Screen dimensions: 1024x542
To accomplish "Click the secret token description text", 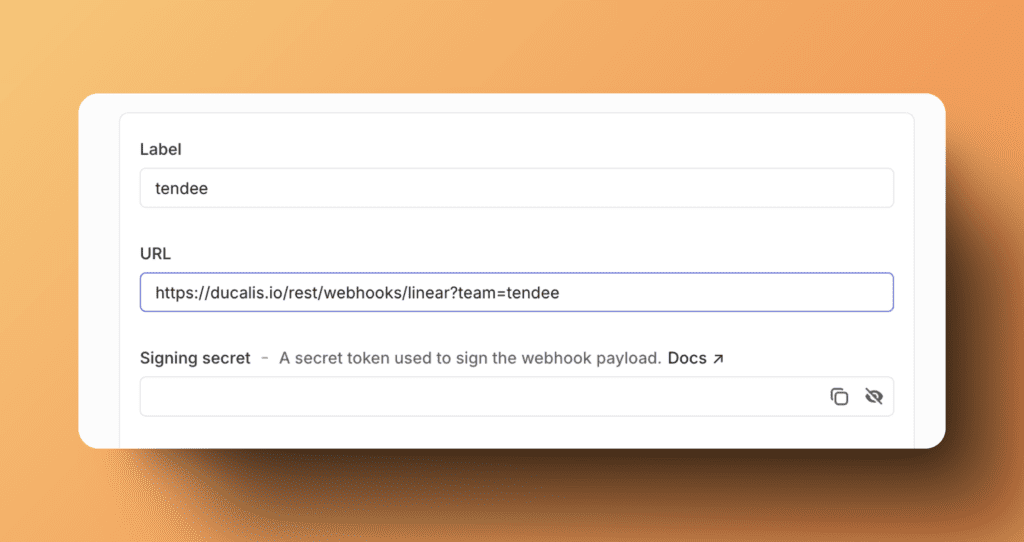I will pos(470,358).
